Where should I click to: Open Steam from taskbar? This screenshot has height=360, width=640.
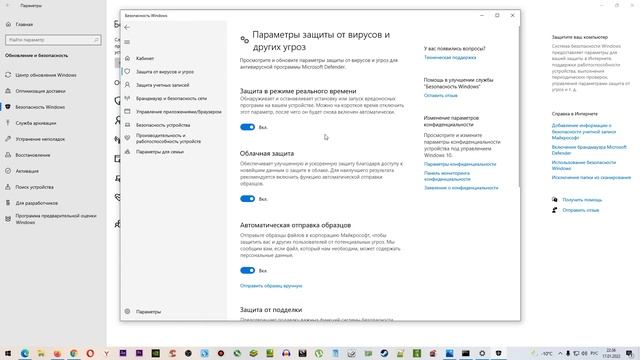click(384, 353)
